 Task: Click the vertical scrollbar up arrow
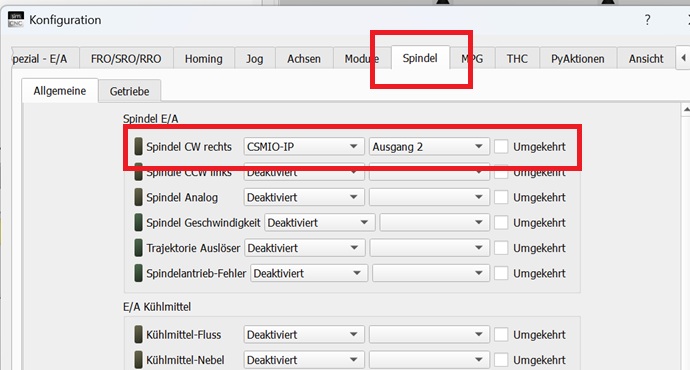686,109
